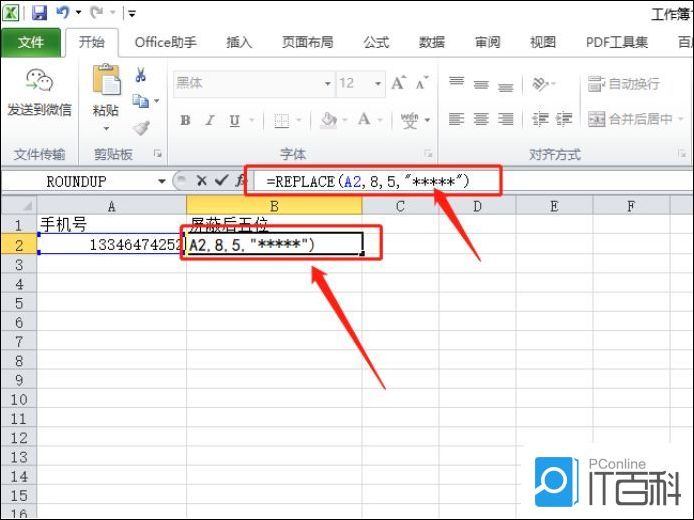Decrease font size with small A icon

click(x=422, y=83)
